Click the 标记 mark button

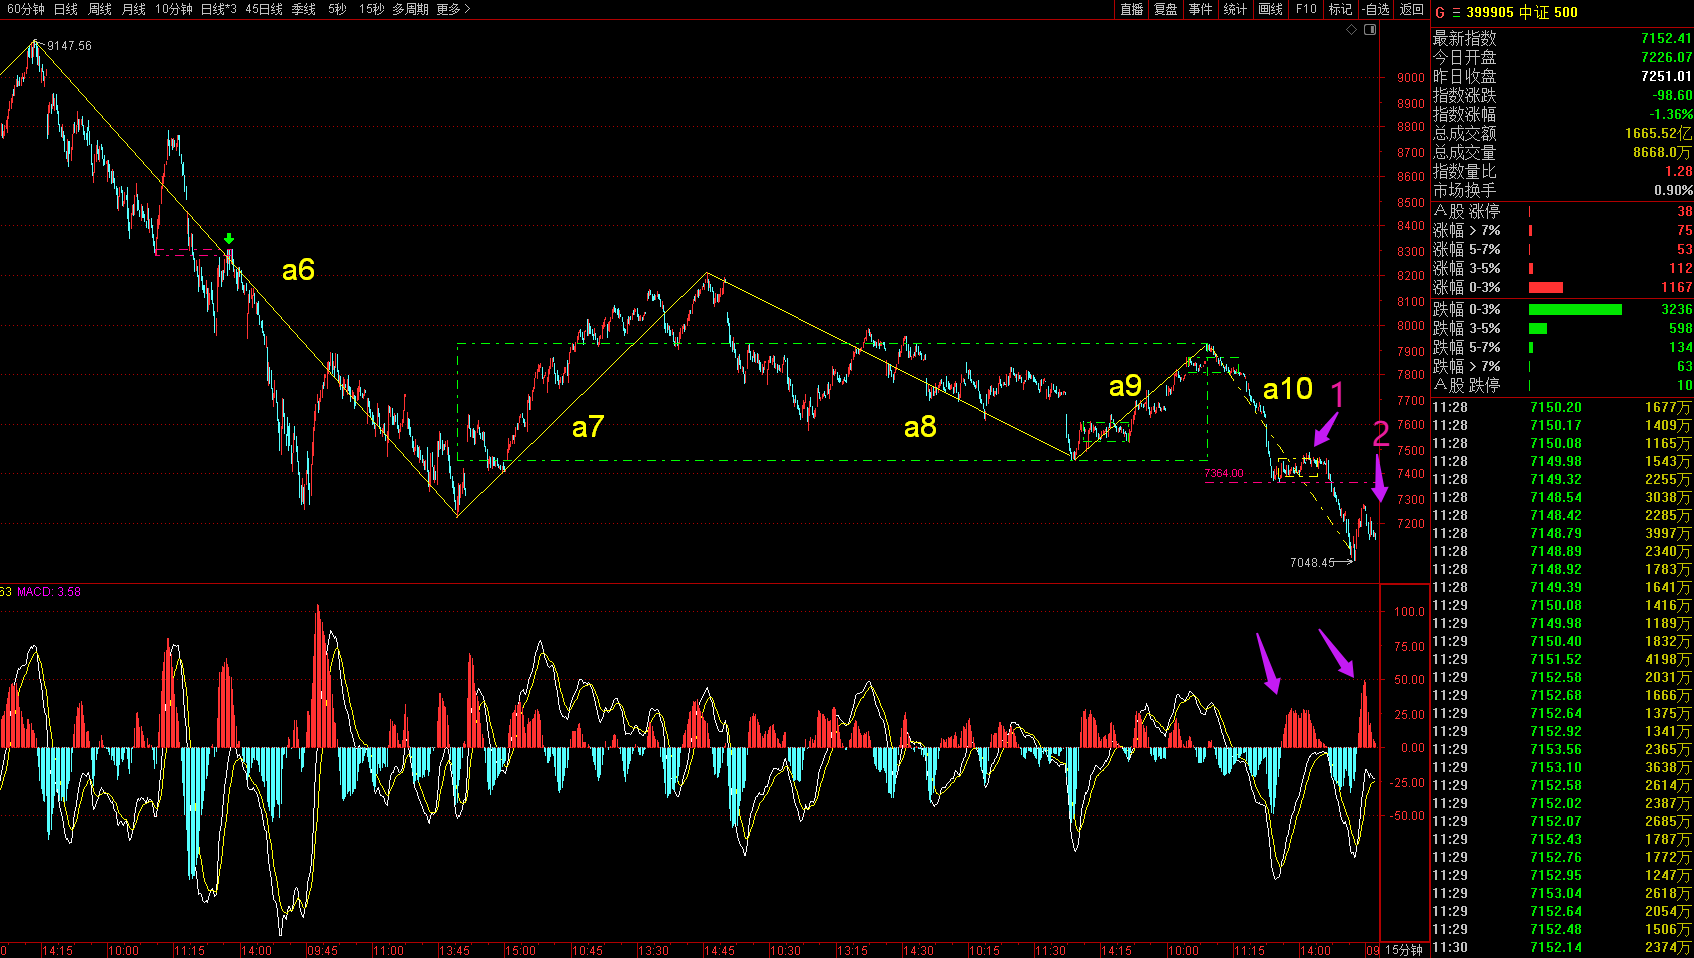(x=1341, y=9)
